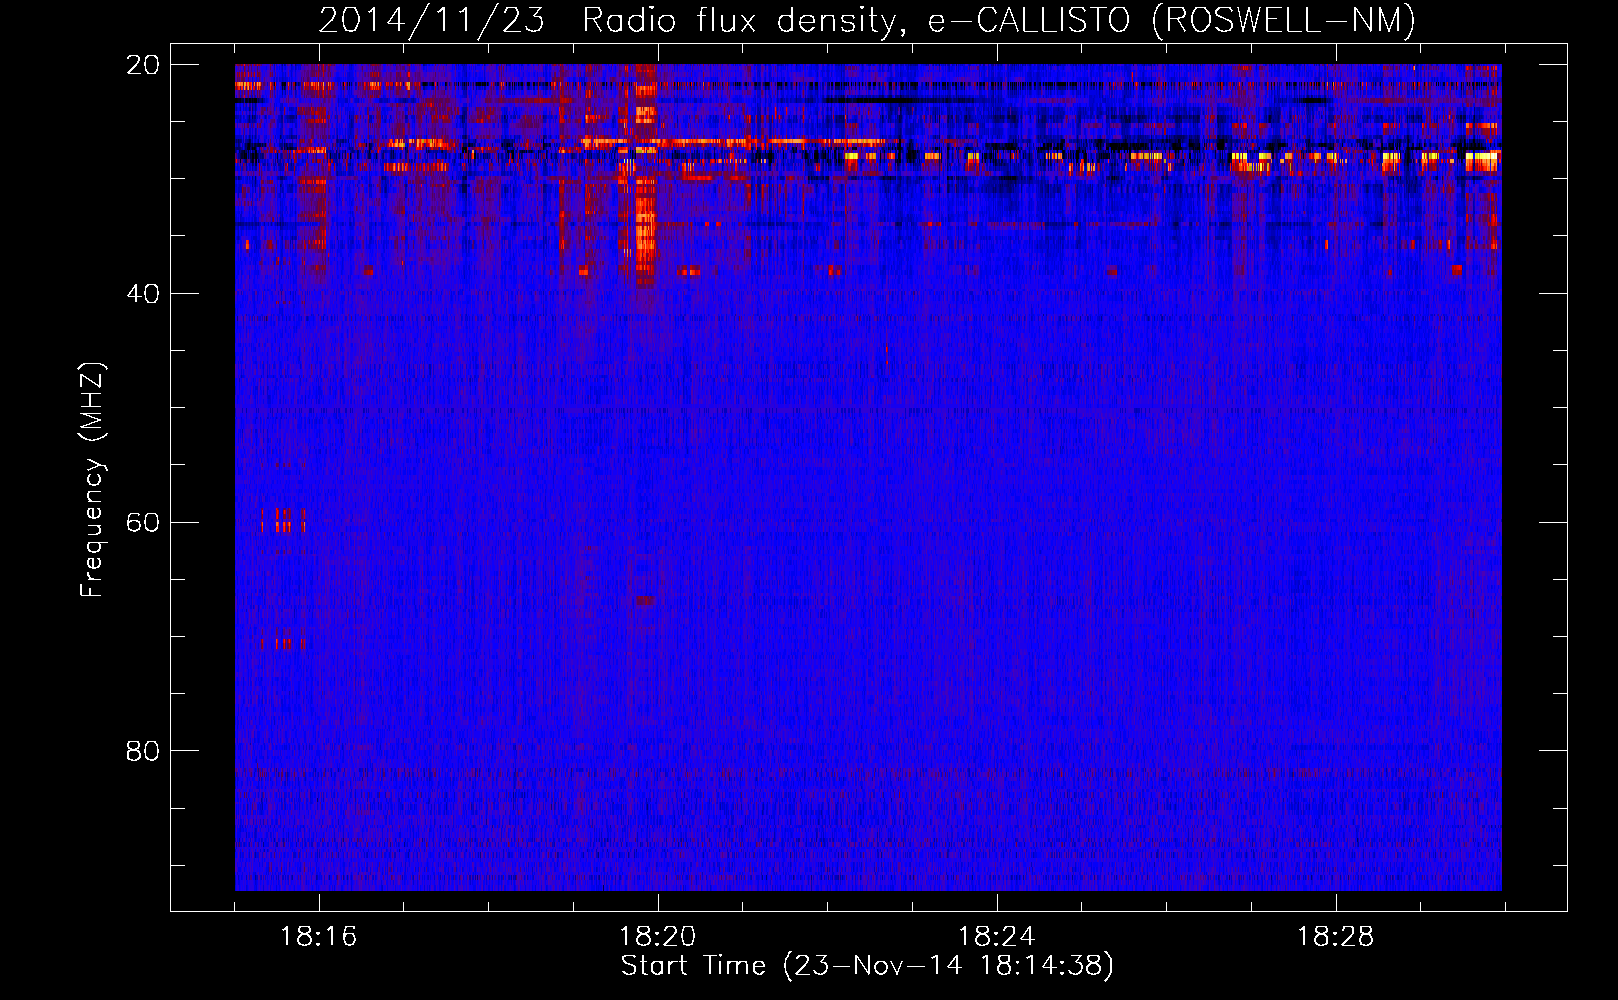Click the '18:20' time tick label
This screenshot has width=1618, height=1000.
click(x=658, y=937)
